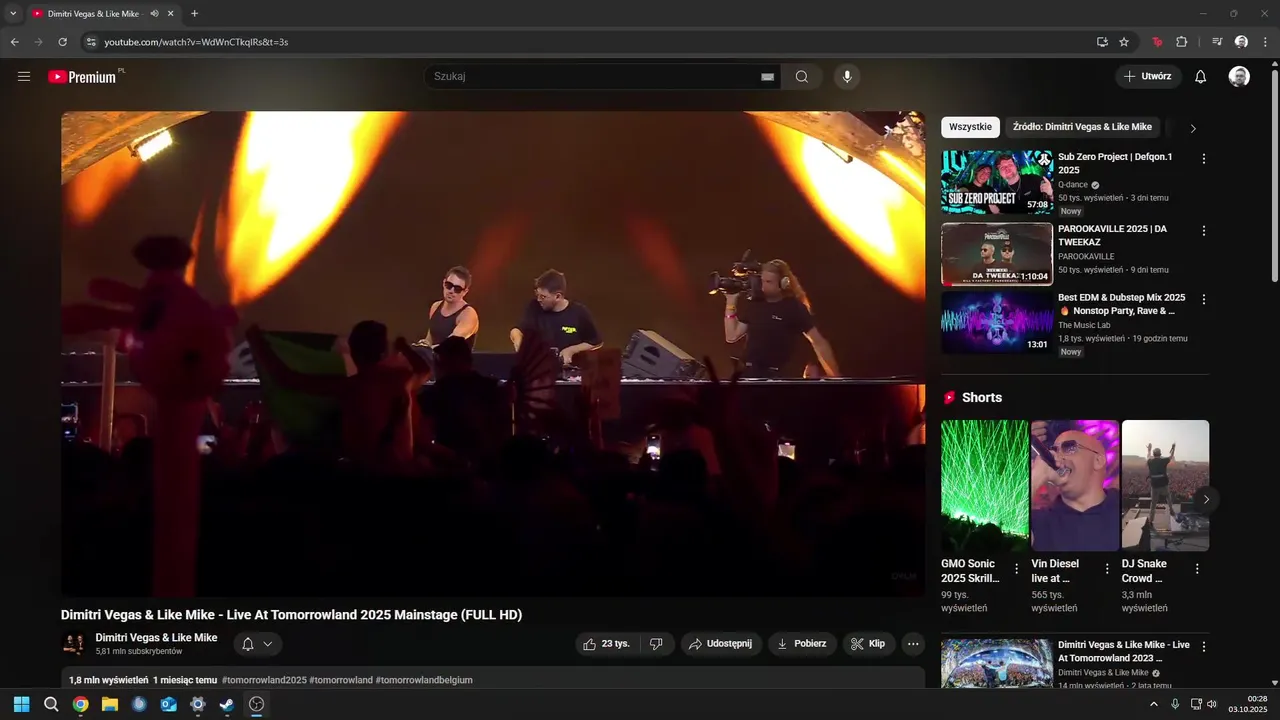This screenshot has height=720, width=1280.
Task: Select Źródło: Dimitri Vegas & Like Mike chip
Action: [x=1082, y=127]
